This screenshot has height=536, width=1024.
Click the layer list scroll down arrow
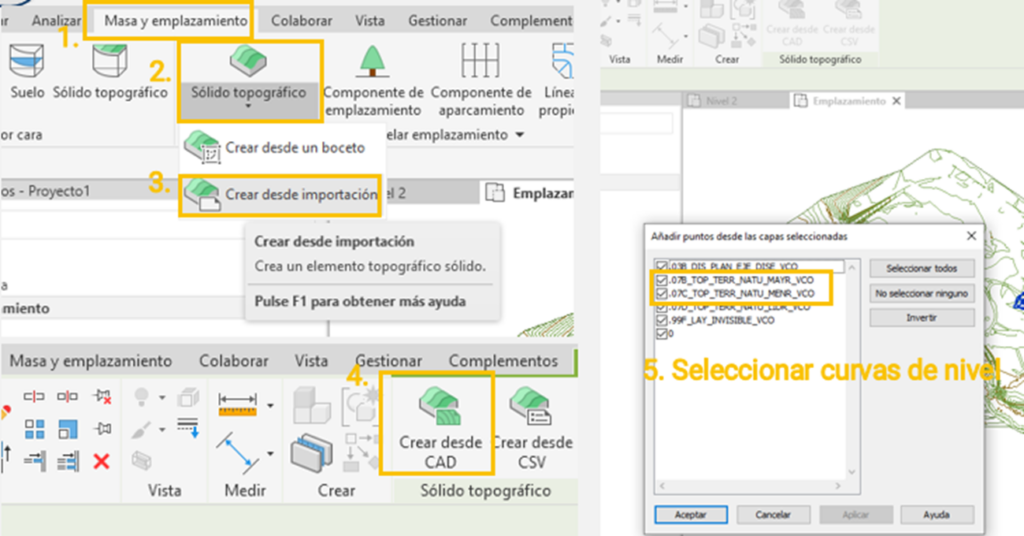click(x=852, y=472)
